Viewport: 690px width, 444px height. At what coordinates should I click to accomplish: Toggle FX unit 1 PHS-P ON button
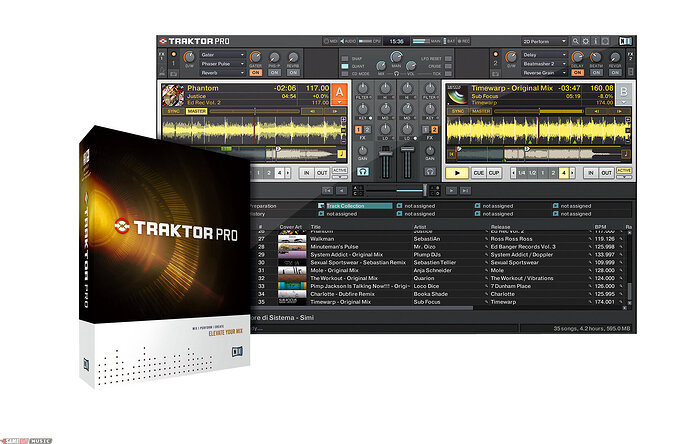[274, 73]
